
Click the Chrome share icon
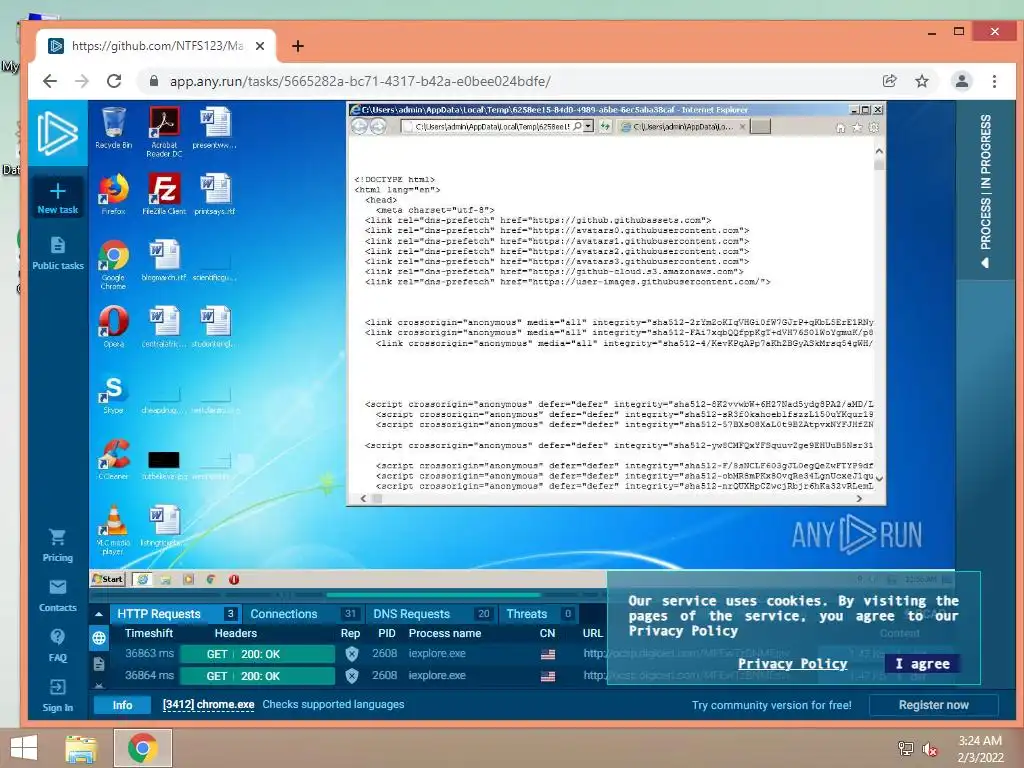(x=889, y=81)
